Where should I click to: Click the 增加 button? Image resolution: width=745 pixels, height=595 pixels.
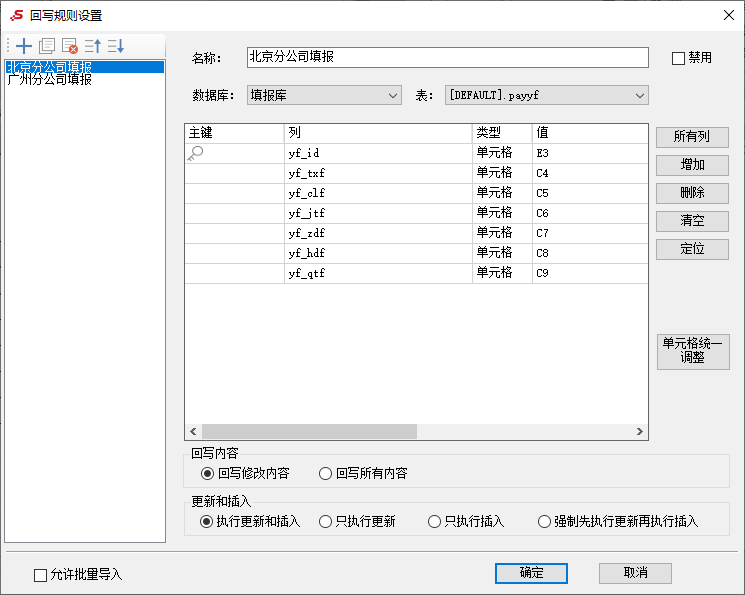pos(692,165)
